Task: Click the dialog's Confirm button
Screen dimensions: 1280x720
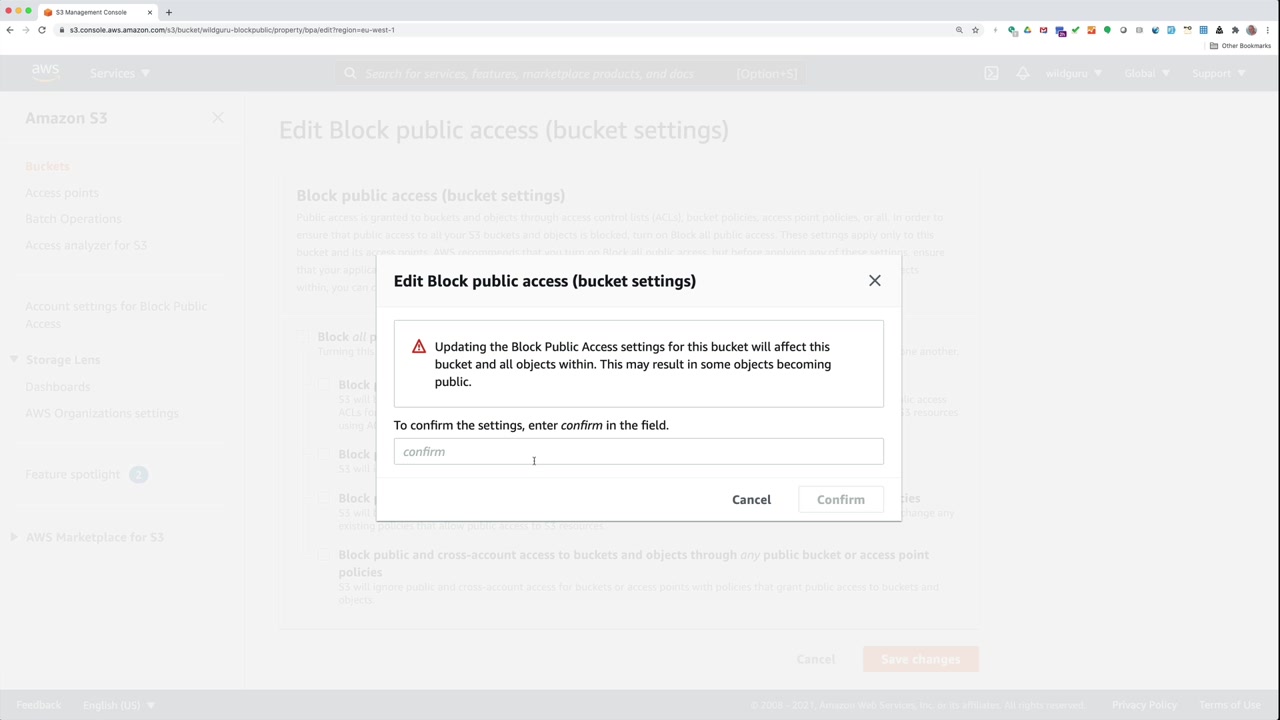Action: pyautogui.click(x=841, y=500)
